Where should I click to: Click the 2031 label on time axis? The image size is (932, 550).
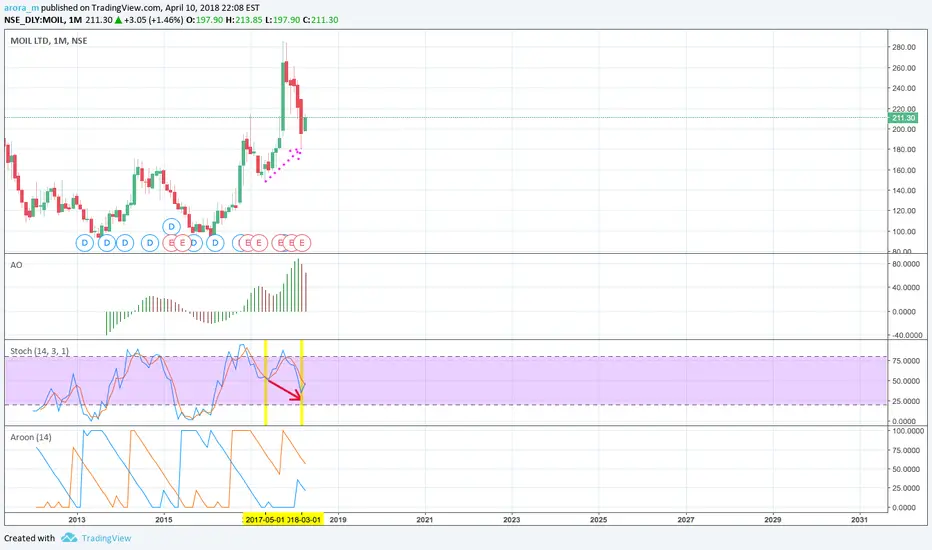[859, 520]
